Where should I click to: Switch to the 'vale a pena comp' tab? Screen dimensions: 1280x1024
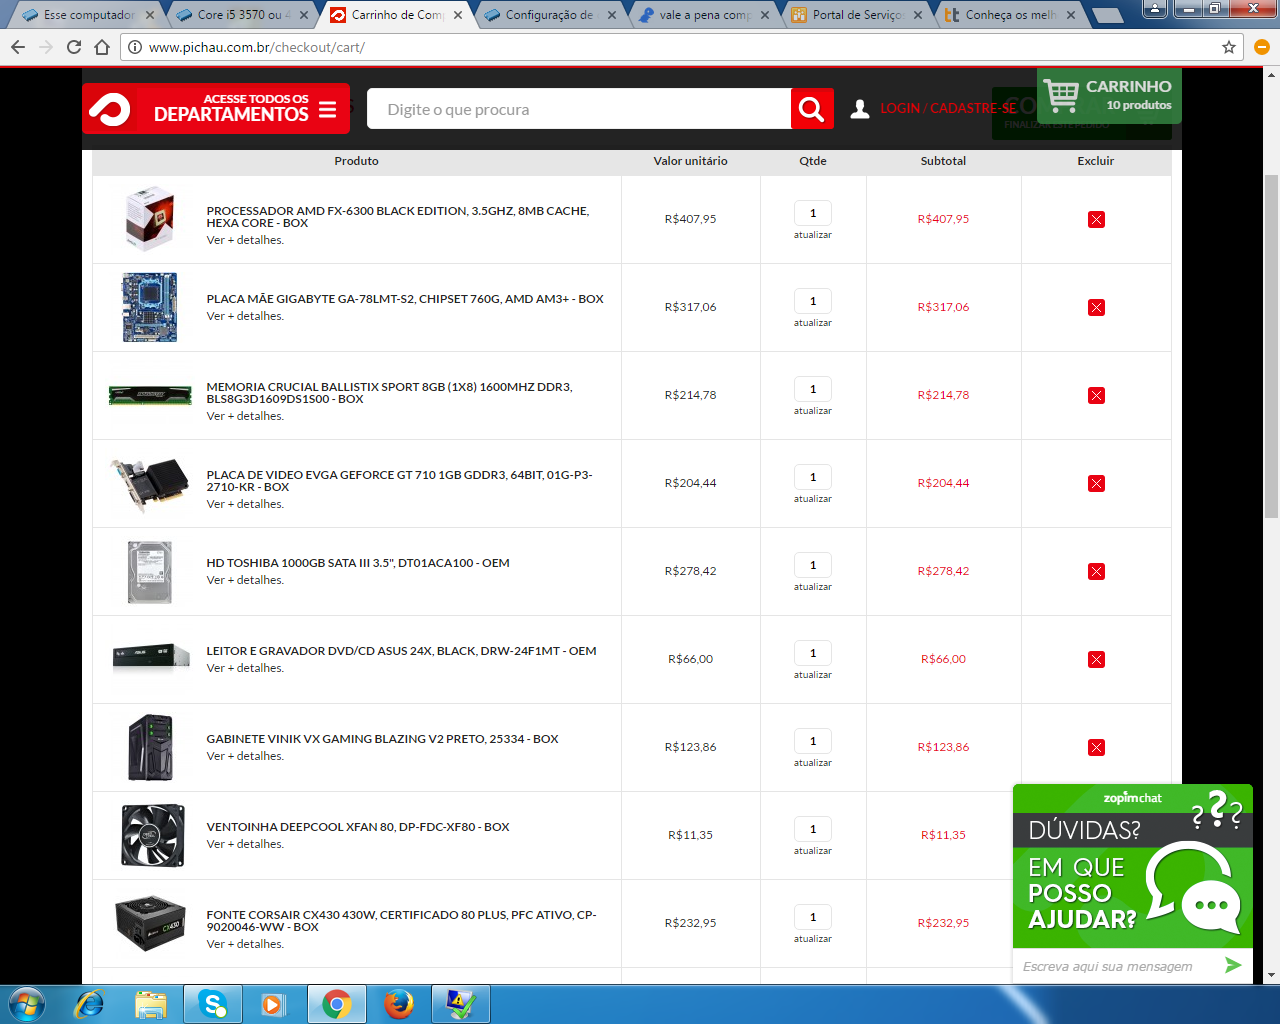tap(704, 15)
